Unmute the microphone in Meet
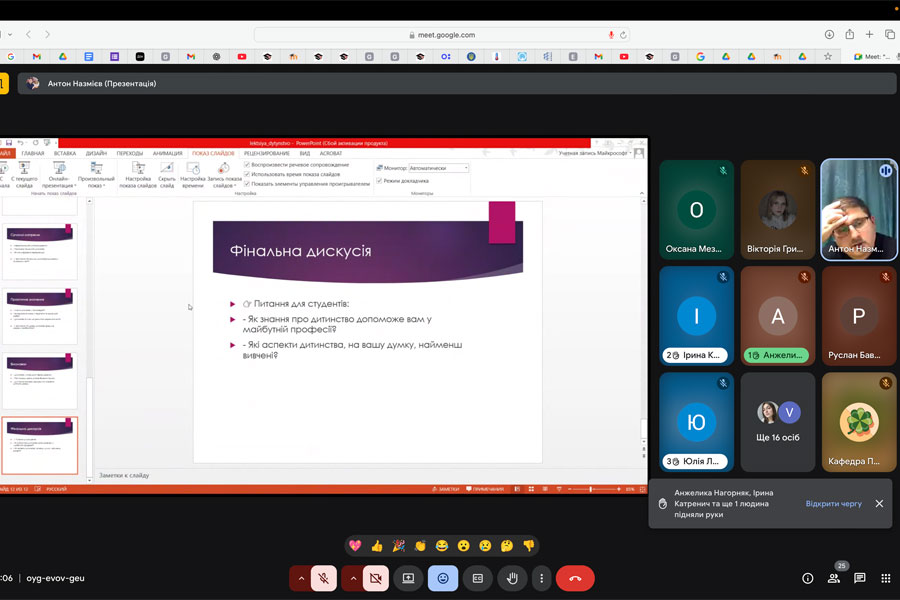 tap(323, 578)
